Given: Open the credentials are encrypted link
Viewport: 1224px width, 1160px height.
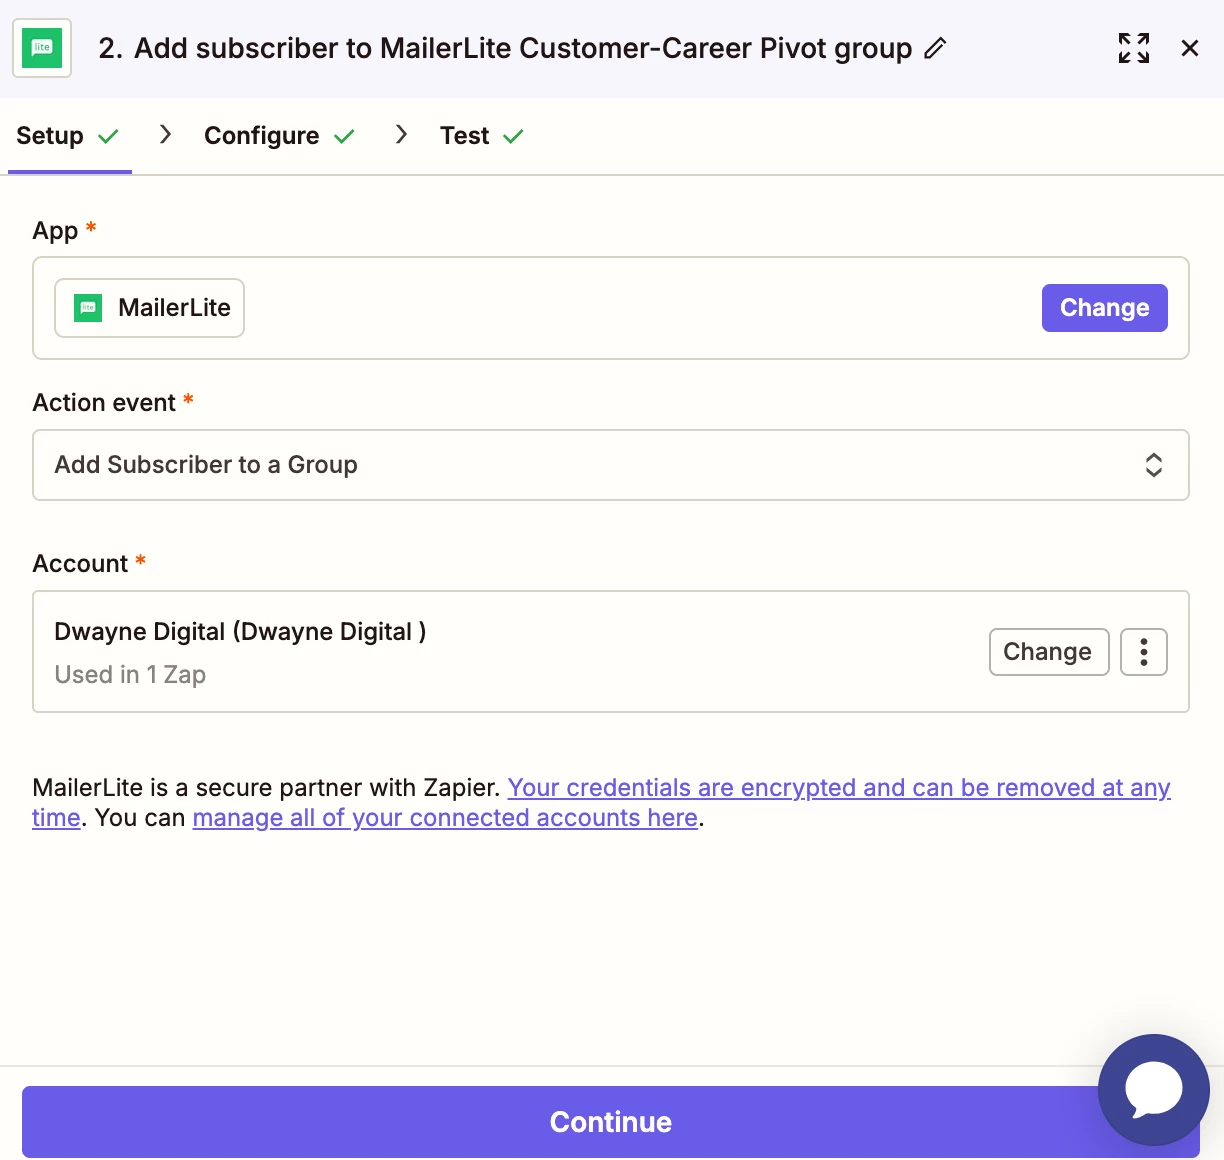Looking at the screenshot, I should (x=838, y=788).
